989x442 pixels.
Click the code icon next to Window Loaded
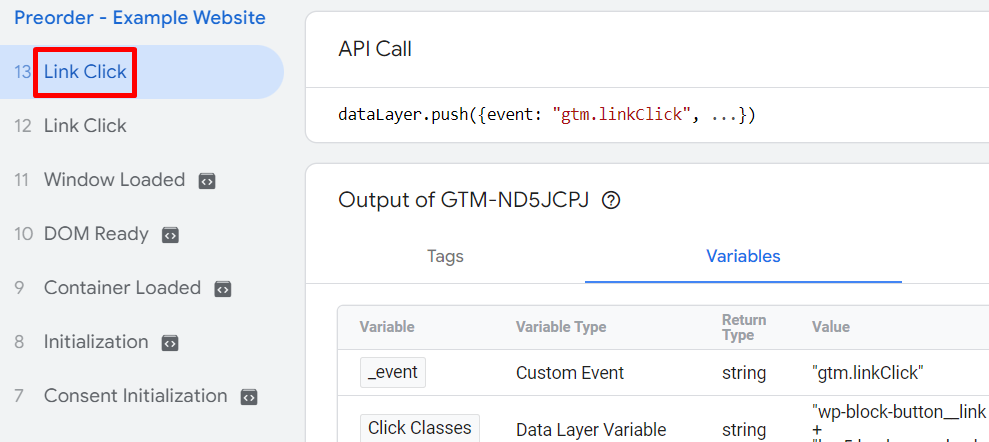(x=207, y=181)
